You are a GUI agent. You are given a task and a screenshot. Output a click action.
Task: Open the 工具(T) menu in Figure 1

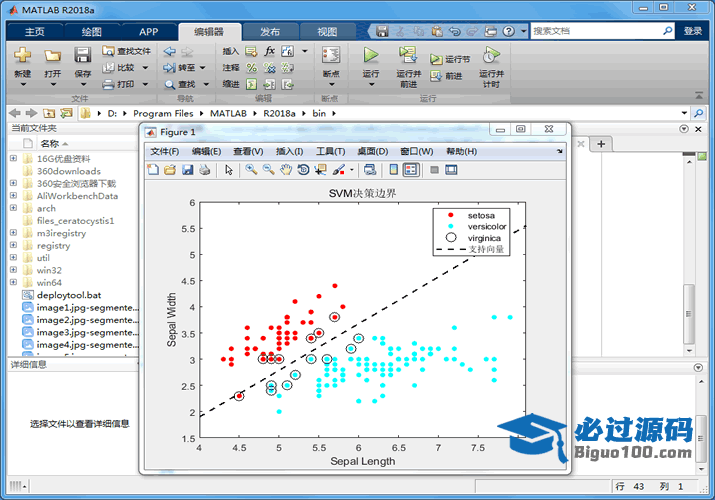(x=331, y=151)
